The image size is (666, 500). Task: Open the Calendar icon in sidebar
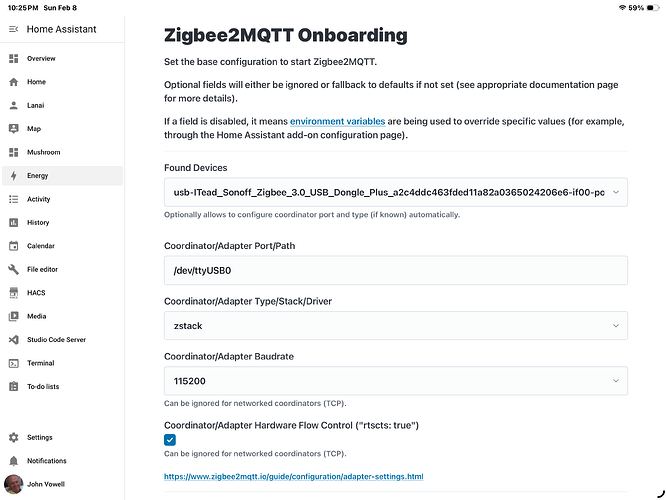coord(13,245)
